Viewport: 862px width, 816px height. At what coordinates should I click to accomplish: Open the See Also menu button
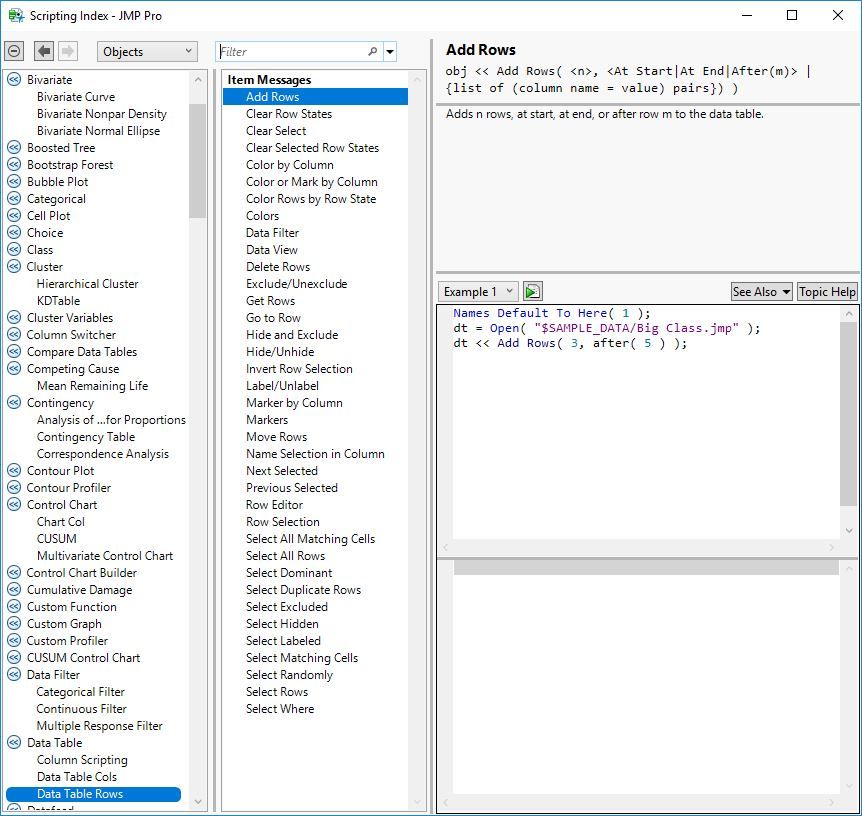(x=761, y=292)
